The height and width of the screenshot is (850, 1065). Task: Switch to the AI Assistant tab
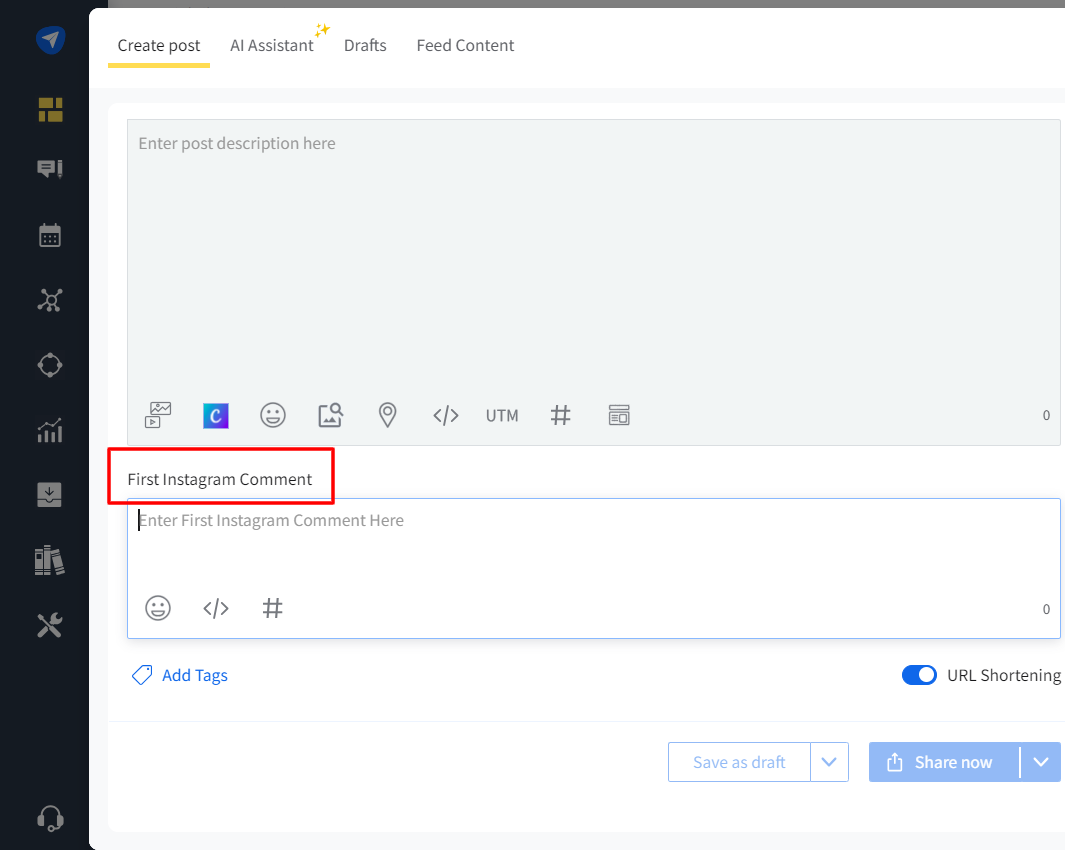[272, 46]
